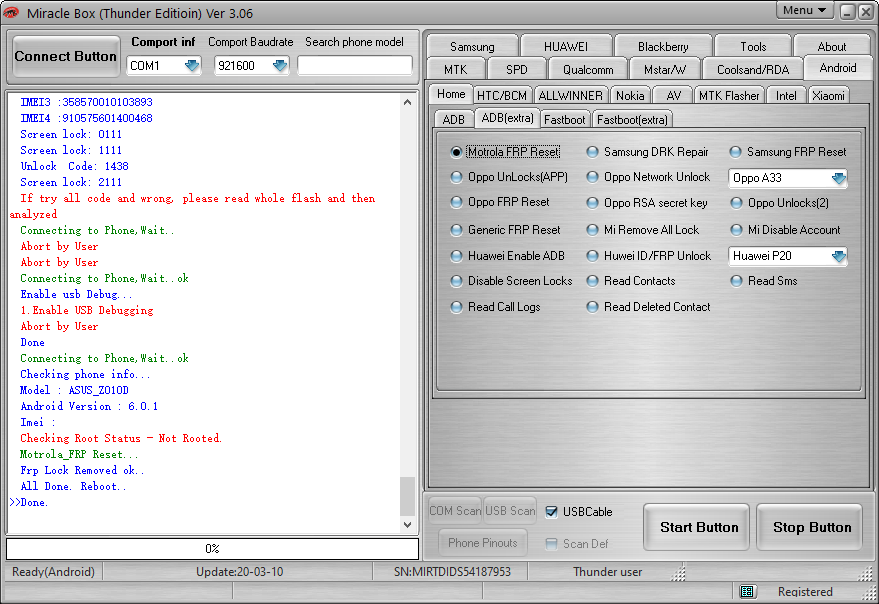
Task: Click the log panel scrollbar thumb
Action: coord(408,496)
